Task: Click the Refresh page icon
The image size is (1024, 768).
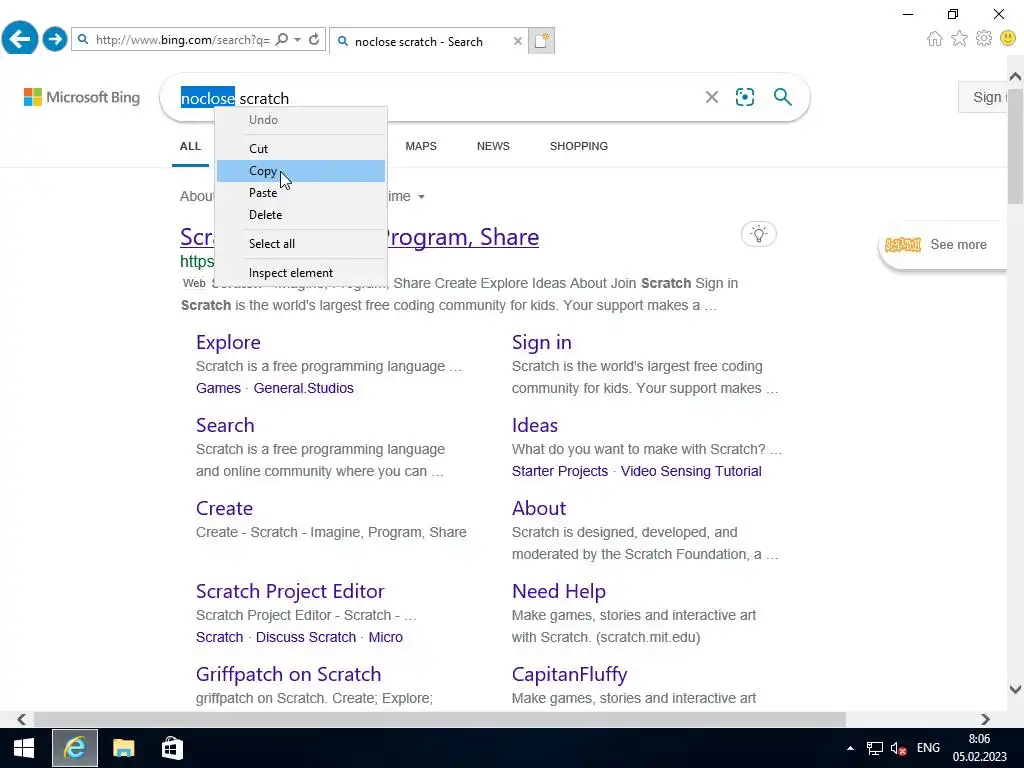Action: tap(314, 40)
